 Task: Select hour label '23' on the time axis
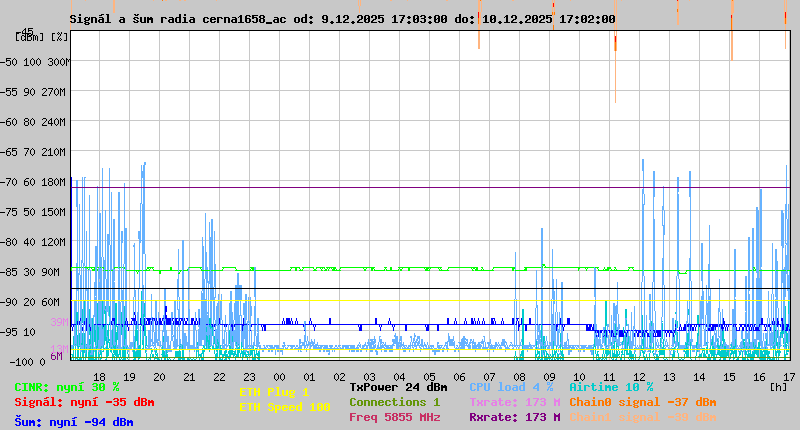249,377
